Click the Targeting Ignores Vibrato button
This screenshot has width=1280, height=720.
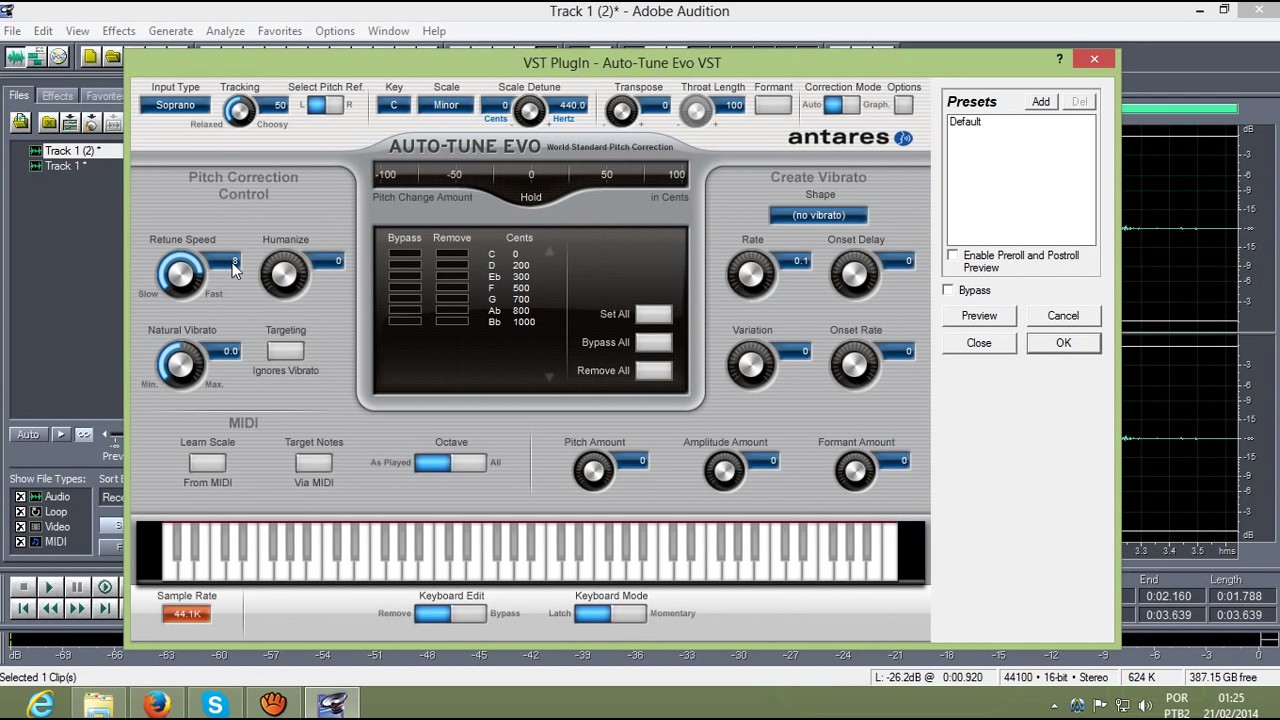pos(285,351)
